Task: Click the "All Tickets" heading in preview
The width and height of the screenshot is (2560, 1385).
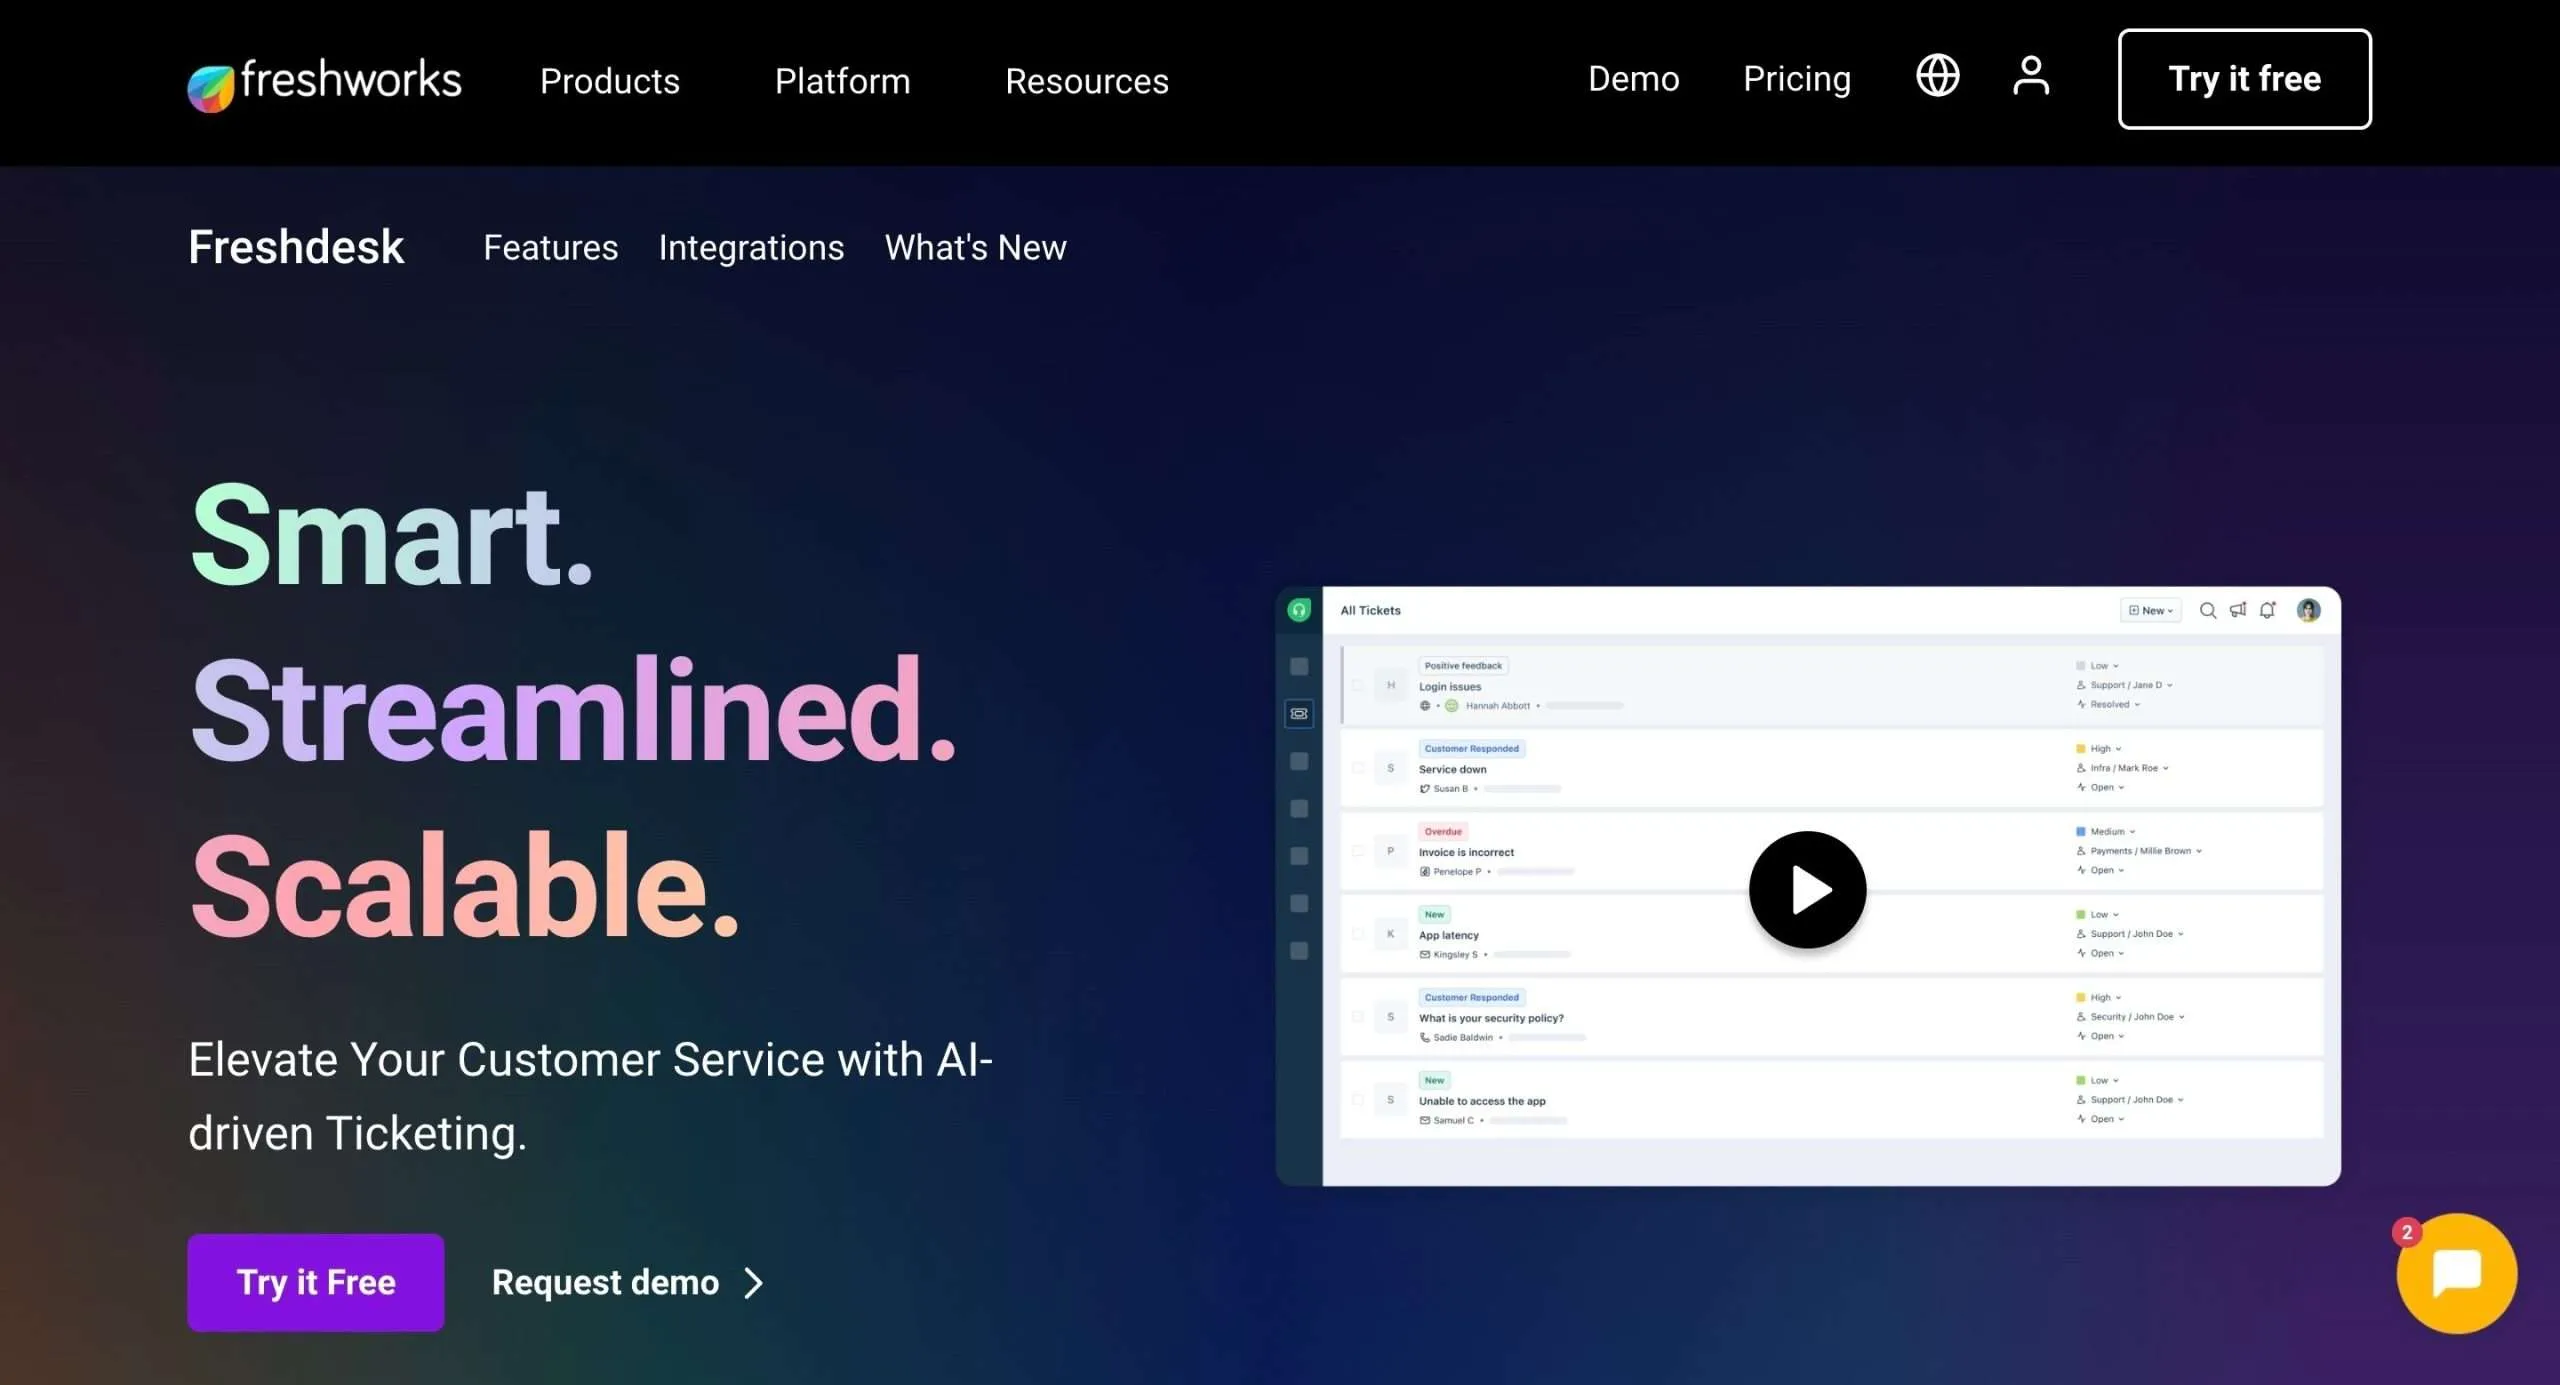Action: pos(1370,610)
